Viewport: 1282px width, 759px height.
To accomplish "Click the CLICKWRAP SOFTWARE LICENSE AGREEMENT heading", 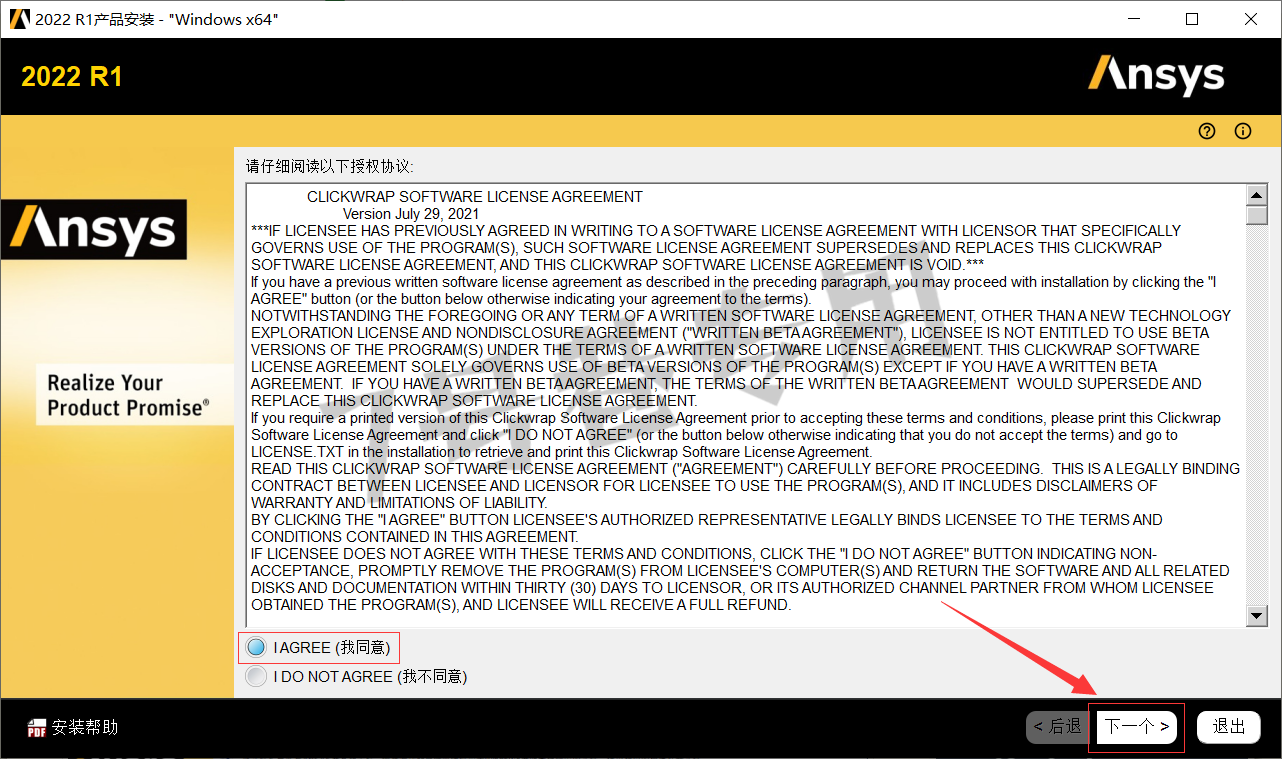I will [x=475, y=197].
